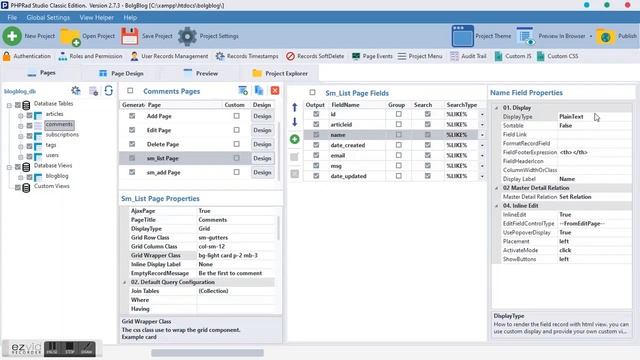Collapse 02 Master Detail Relation group

pos(497,188)
